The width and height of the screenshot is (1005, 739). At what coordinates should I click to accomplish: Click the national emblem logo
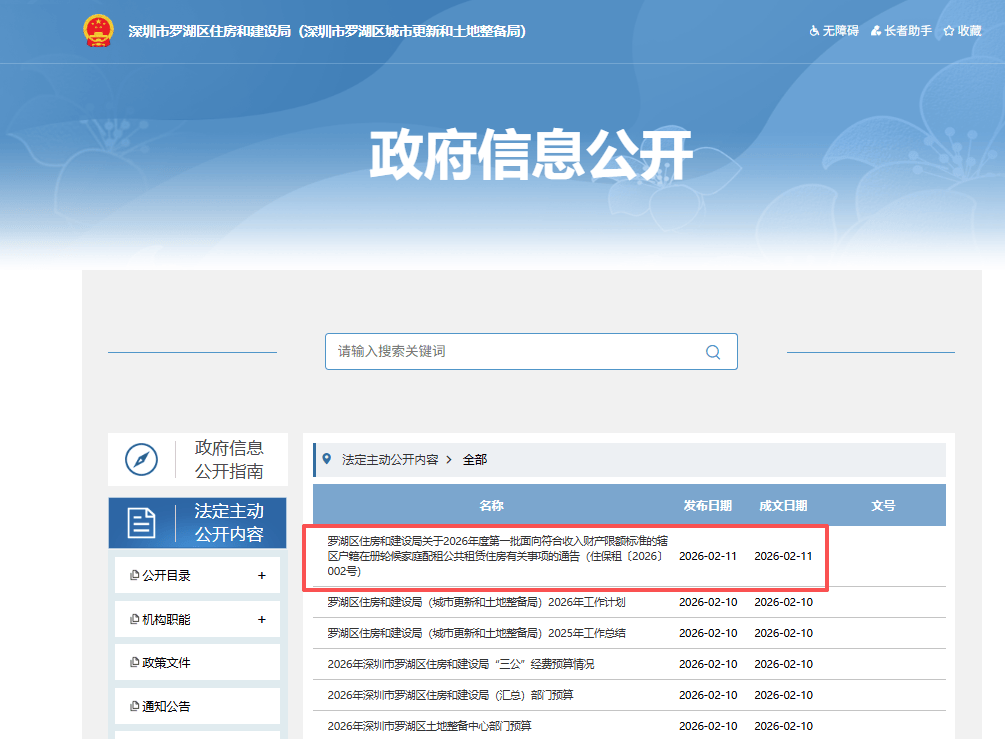click(97, 30)
